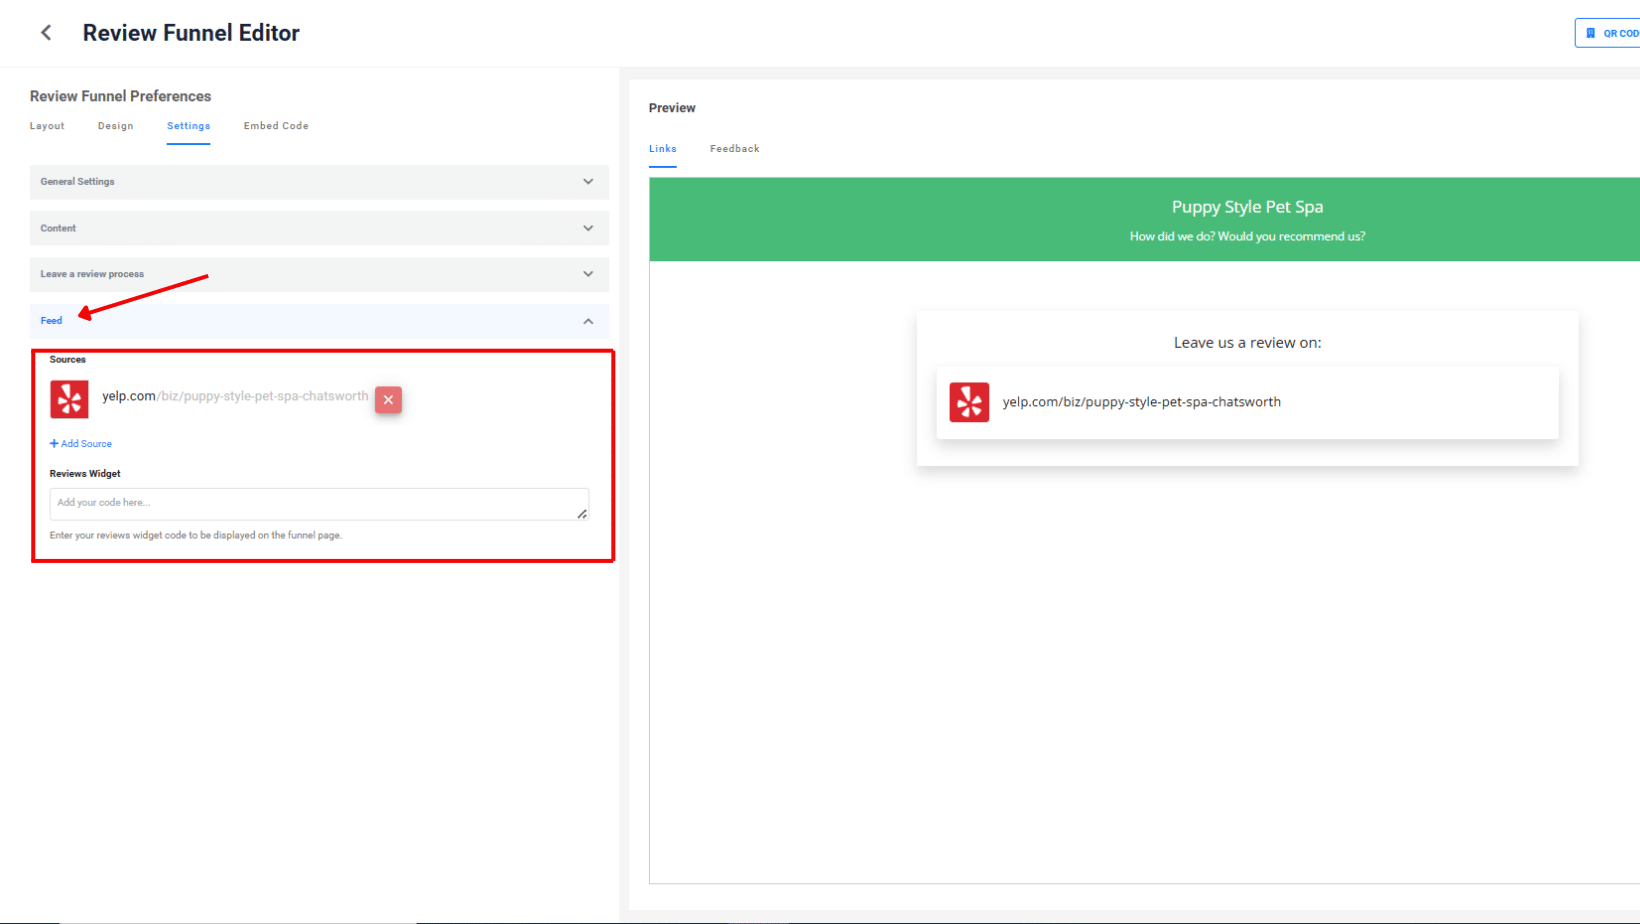Image resolution: width=1640 pixels, height=924 pixels.
Task: Expand the General Settings section
Action: click(319, 182)
